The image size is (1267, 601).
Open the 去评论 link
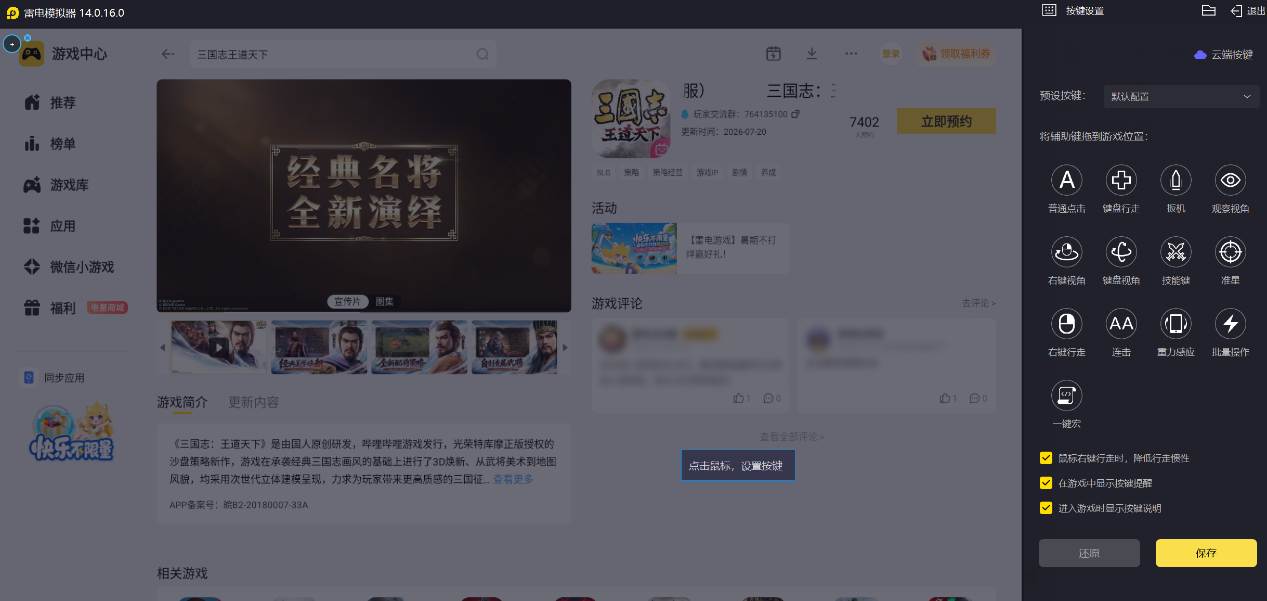pos(979,303)
